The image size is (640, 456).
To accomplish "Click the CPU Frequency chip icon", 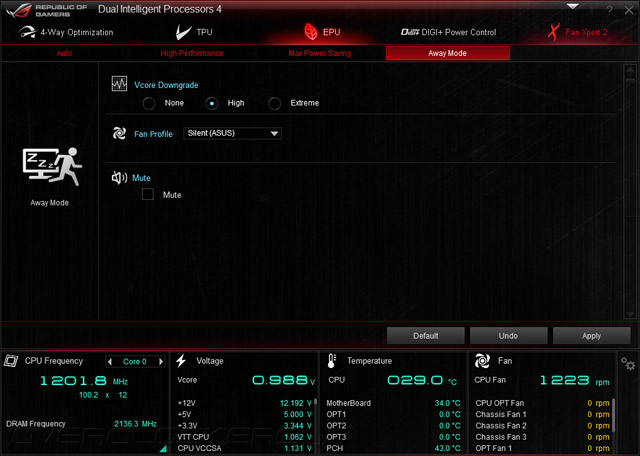I will [x=11, y=361].
